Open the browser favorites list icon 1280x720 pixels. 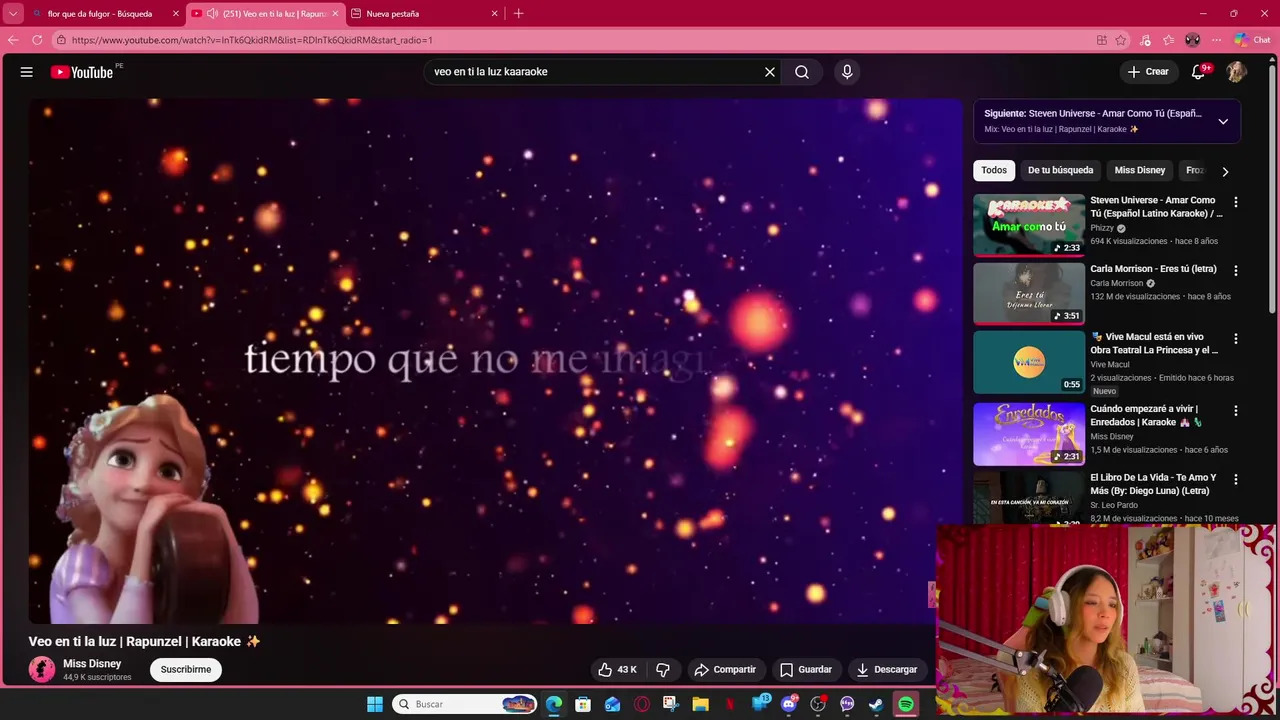click(x=1168, y=40)
